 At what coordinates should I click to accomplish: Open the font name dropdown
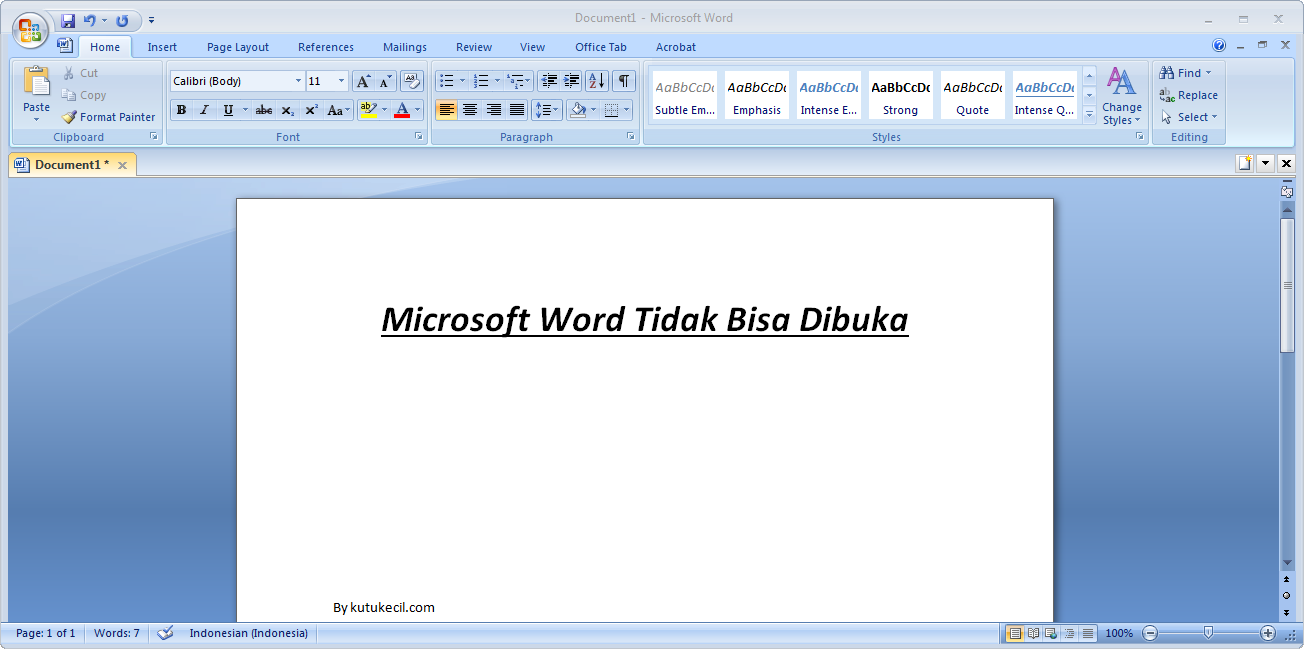tap(298, 81)
